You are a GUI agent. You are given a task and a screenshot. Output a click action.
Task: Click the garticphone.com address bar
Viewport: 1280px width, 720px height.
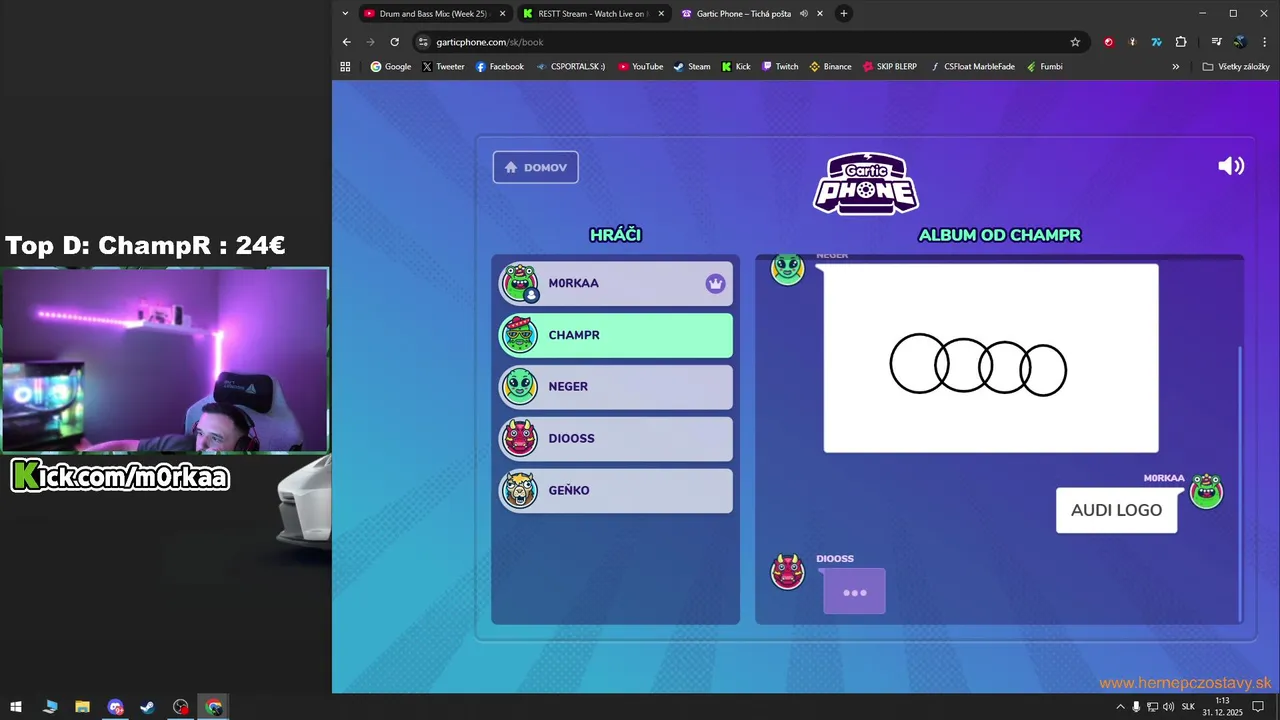coord(750,42)
